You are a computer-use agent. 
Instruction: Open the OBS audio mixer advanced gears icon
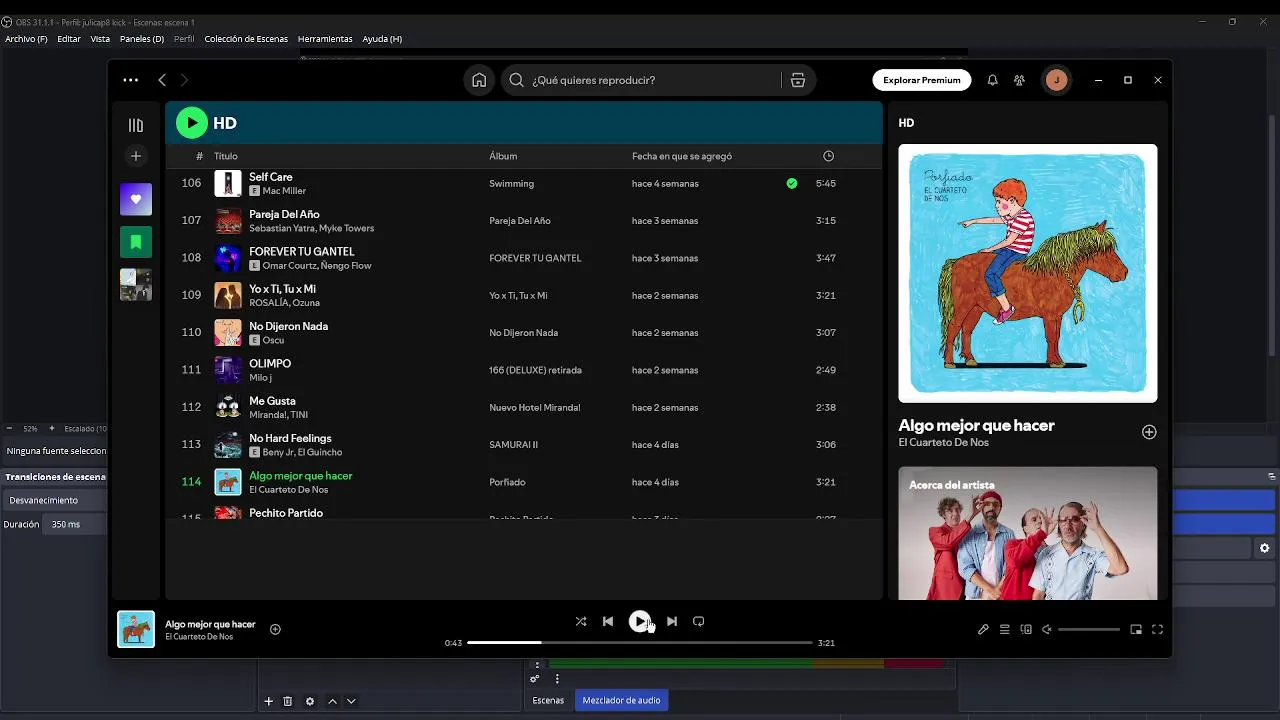coord(535,679)
